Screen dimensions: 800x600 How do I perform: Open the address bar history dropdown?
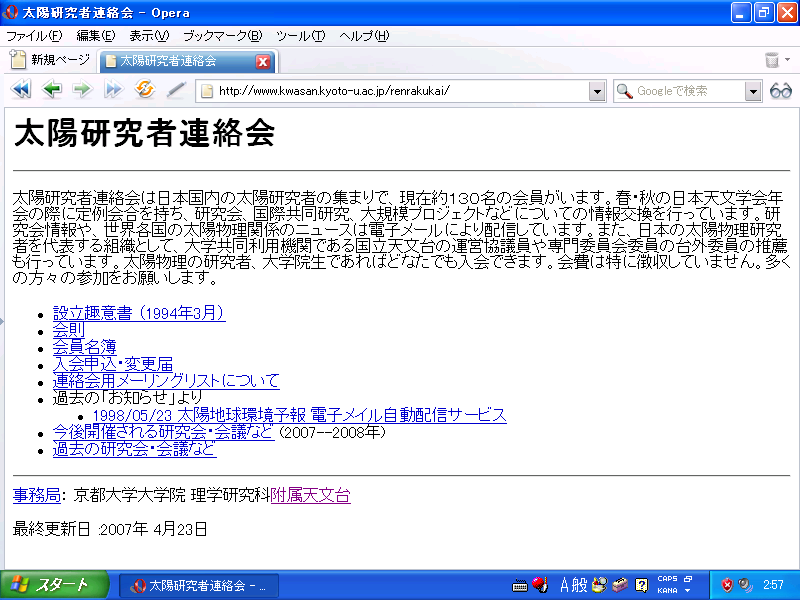tap(597, 91)
